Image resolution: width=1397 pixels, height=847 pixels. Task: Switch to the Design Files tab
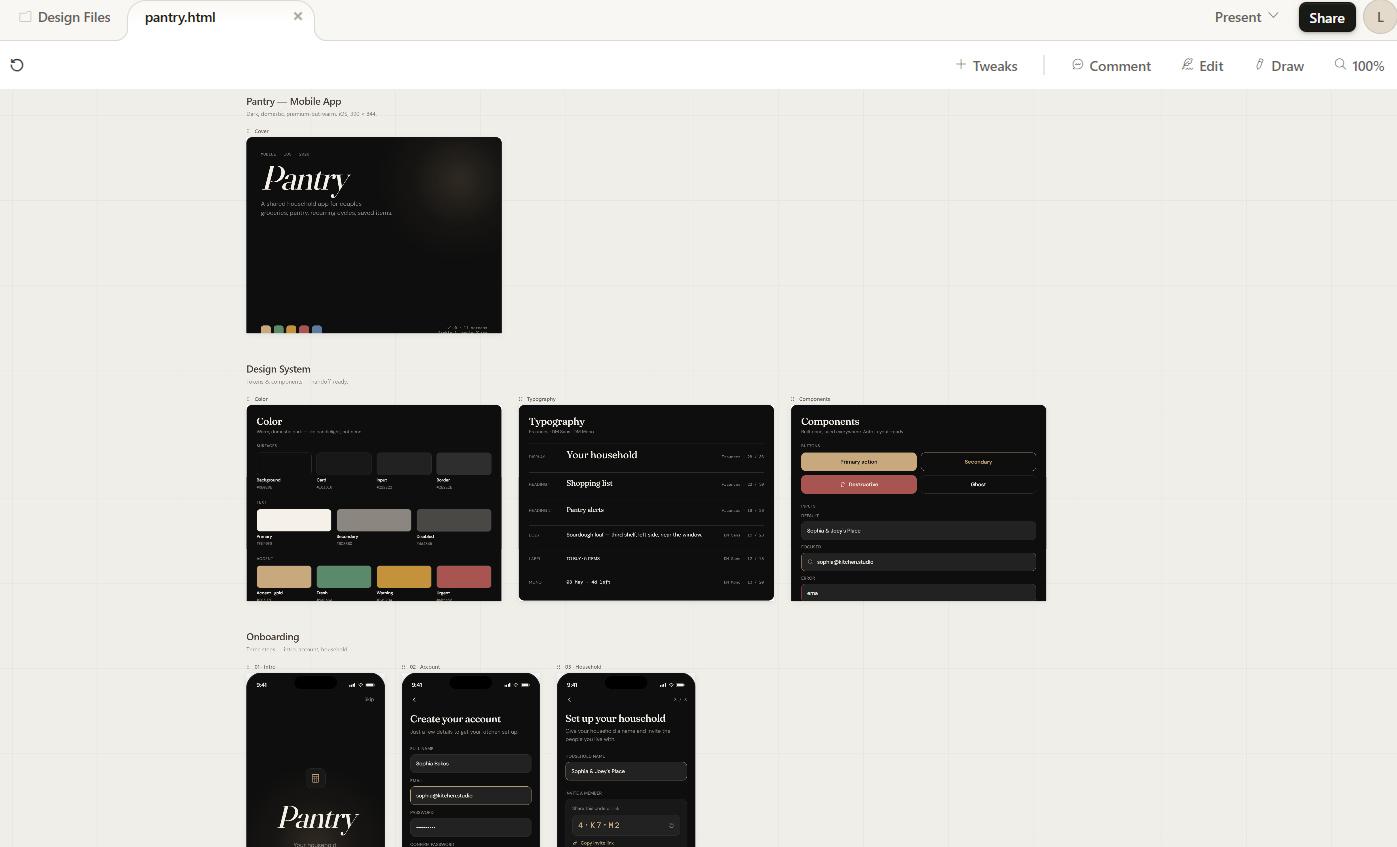click(65, 17)
